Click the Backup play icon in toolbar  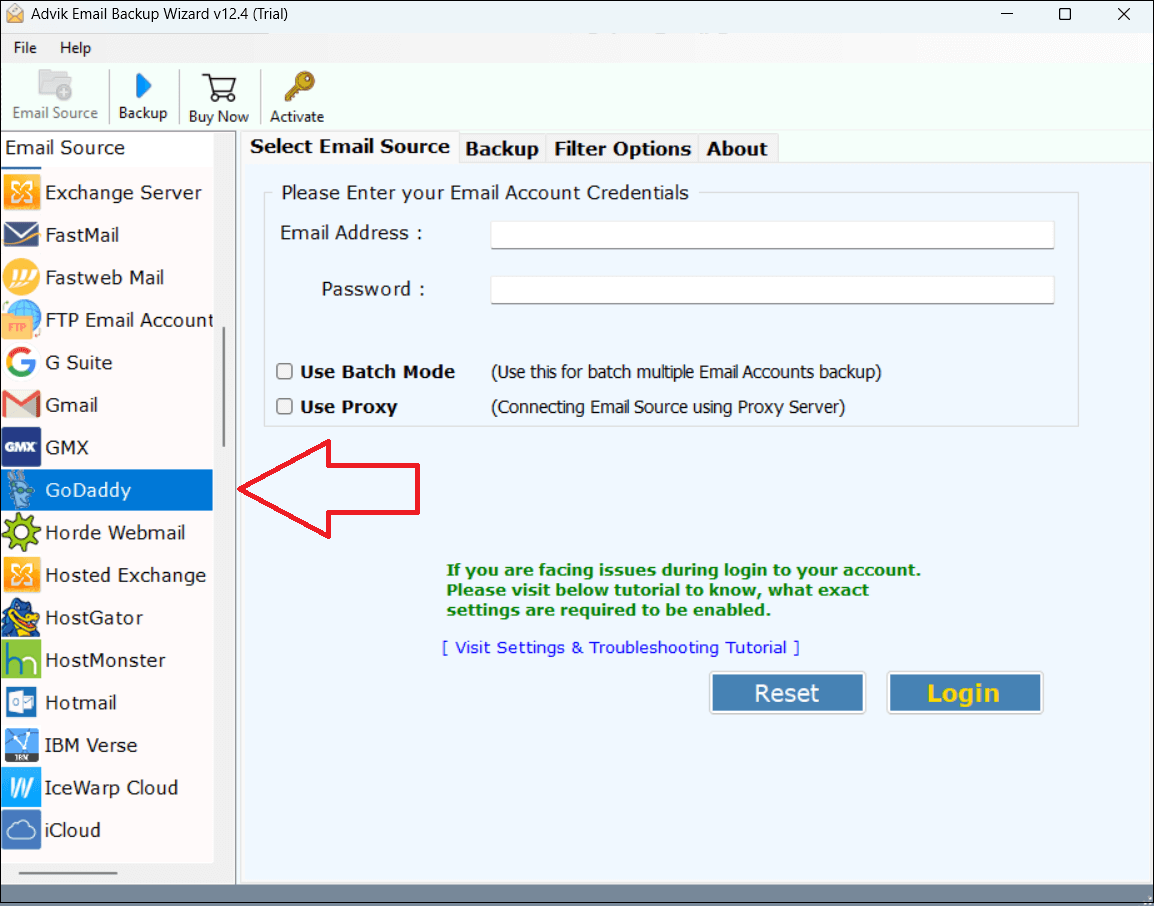[143, 87]
